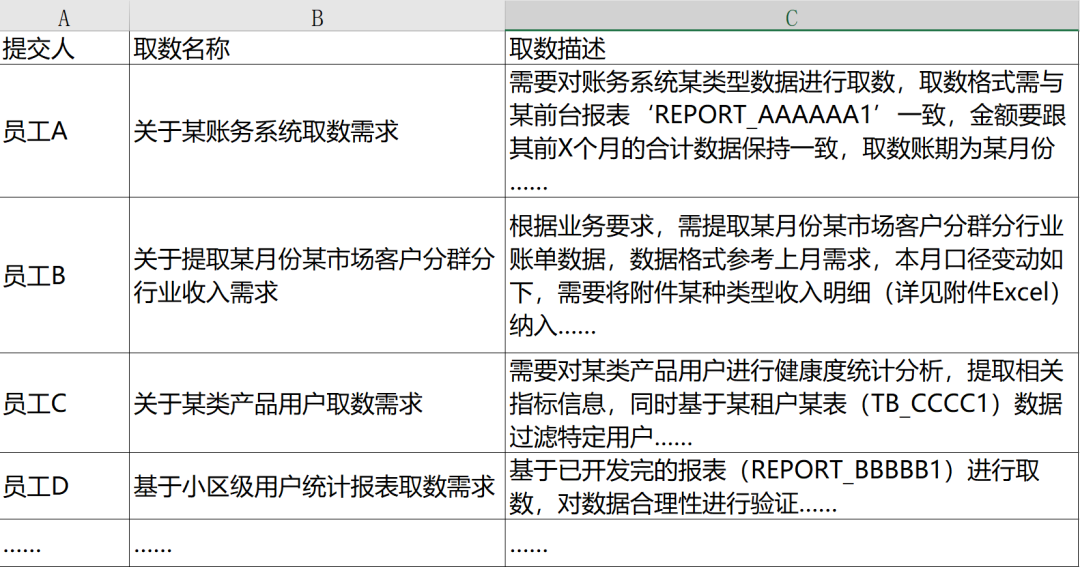Select cell 关于提取某月份某市场客户分群分行业收入需求
Viewport: 1080px width, 567px height.
click(317, 276)
